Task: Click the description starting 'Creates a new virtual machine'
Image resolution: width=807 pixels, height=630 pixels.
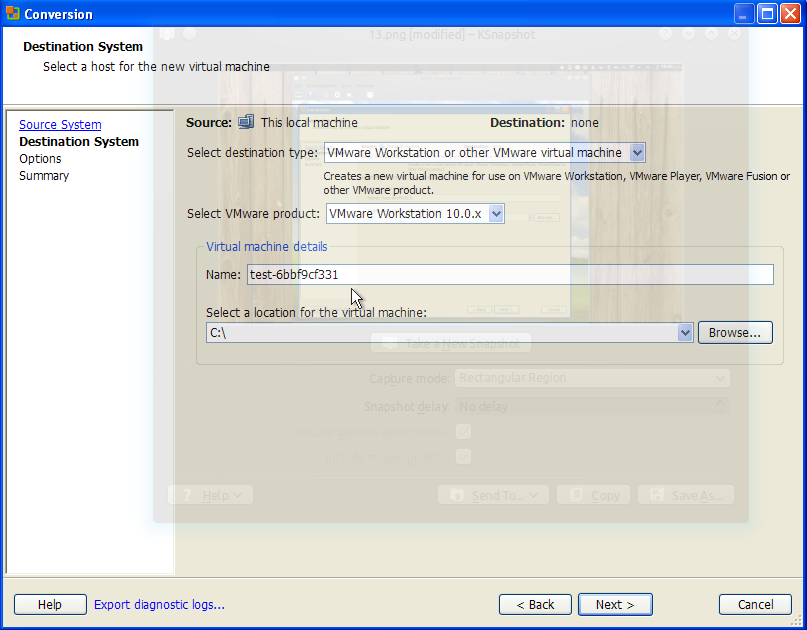Action: [556, 183]
